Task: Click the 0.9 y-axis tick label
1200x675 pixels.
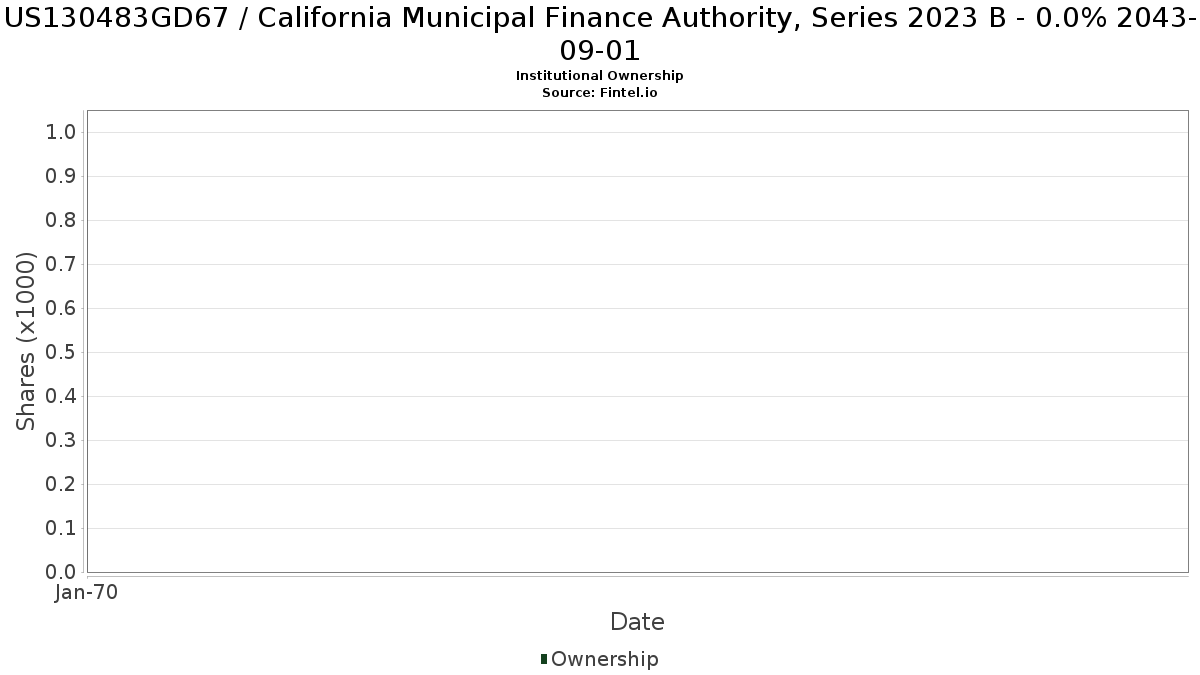Action: [x=61, y=176]
